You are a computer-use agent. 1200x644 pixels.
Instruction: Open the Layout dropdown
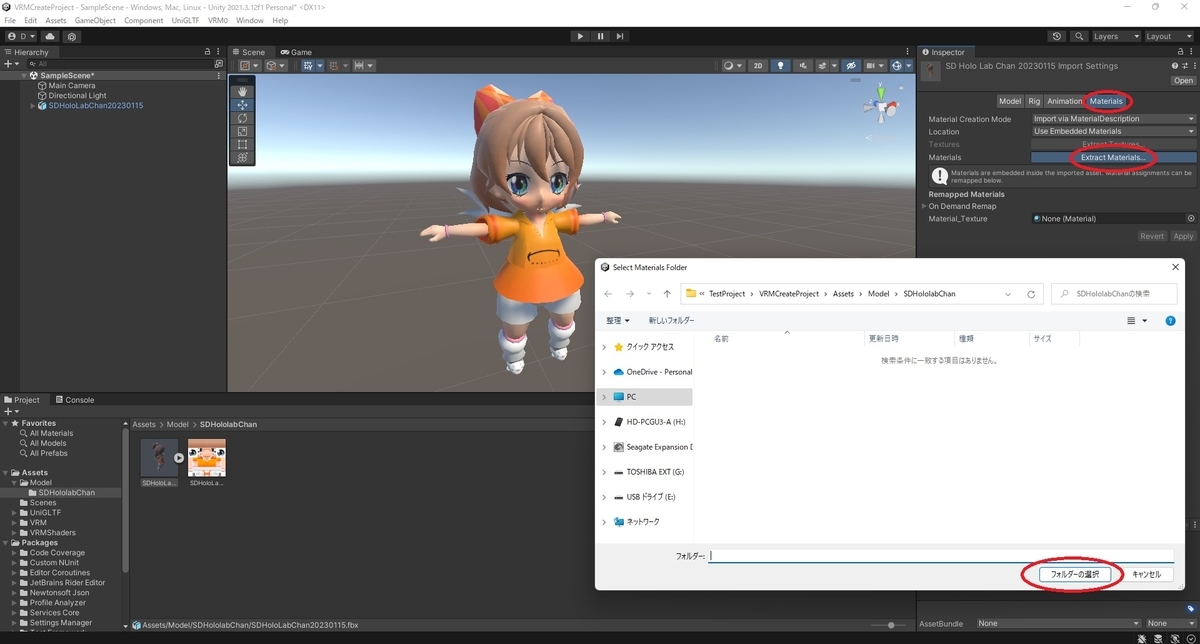pyautogui.click(x=1168, y=36)
